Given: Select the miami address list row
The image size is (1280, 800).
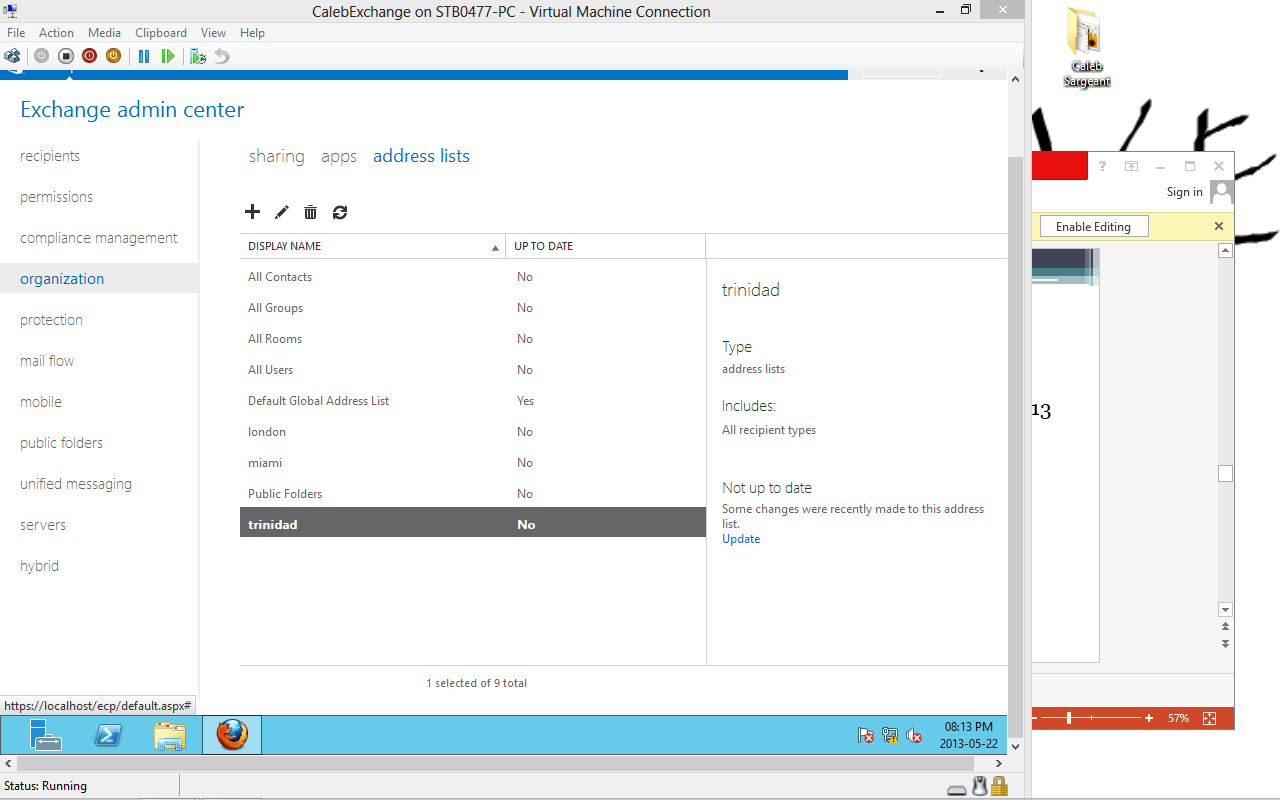Looking at the screenshot, I should point(473,463).
